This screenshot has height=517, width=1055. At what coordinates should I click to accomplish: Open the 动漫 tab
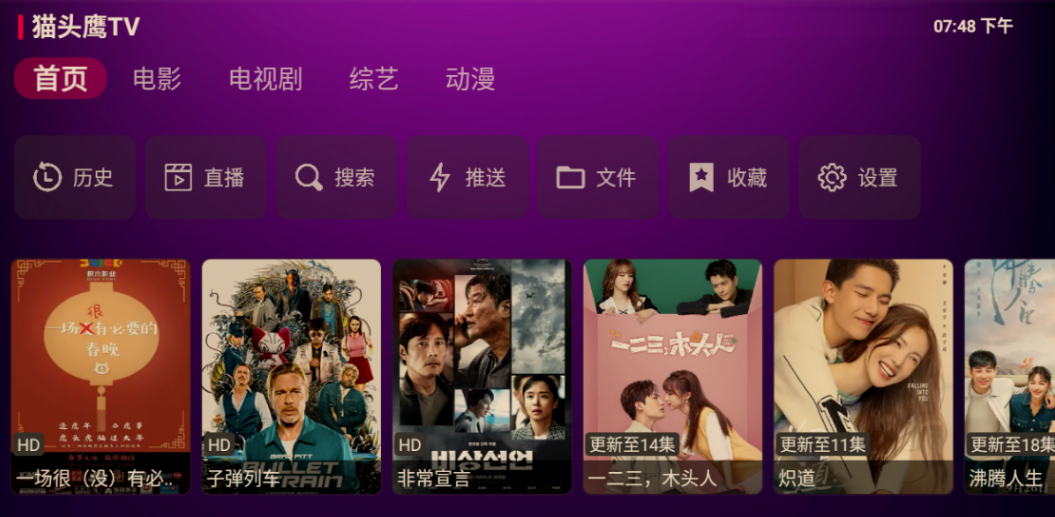click(470, 79)
